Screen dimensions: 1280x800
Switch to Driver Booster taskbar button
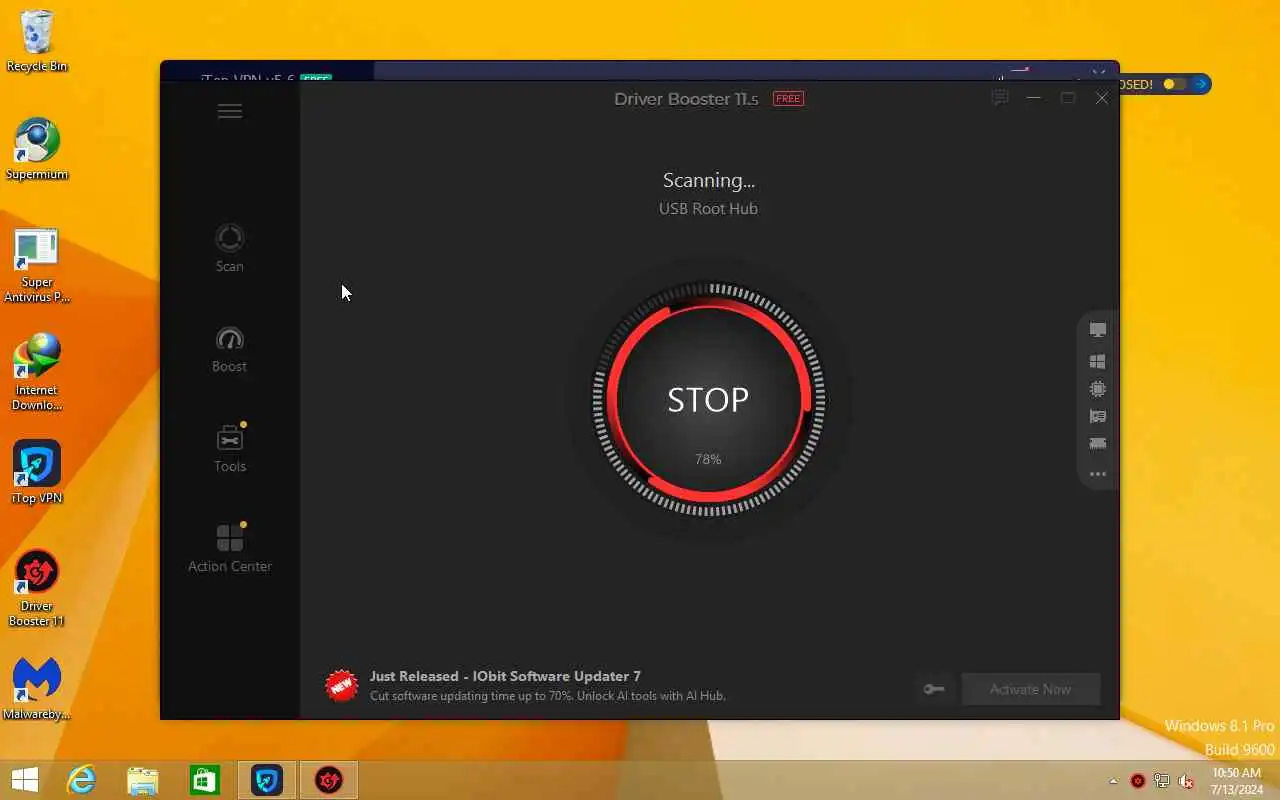coord(329,780)
